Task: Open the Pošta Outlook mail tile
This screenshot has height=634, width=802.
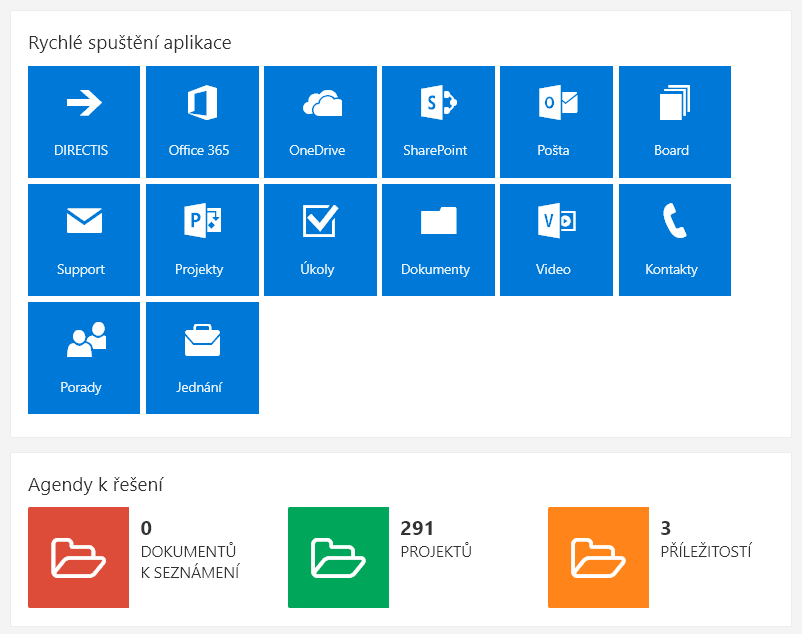Action: 556,122
